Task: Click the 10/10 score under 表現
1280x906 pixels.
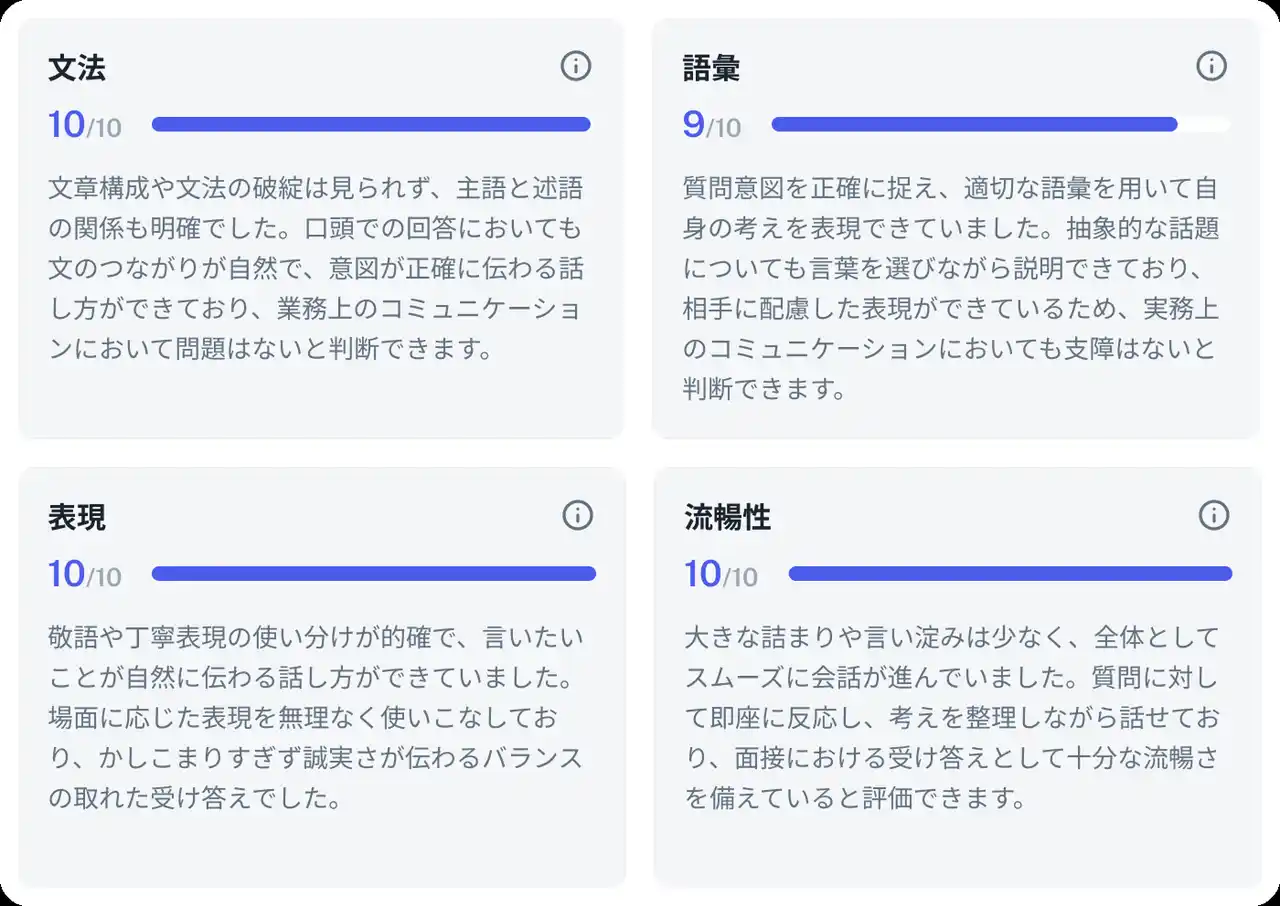Action: pos(85,575)
